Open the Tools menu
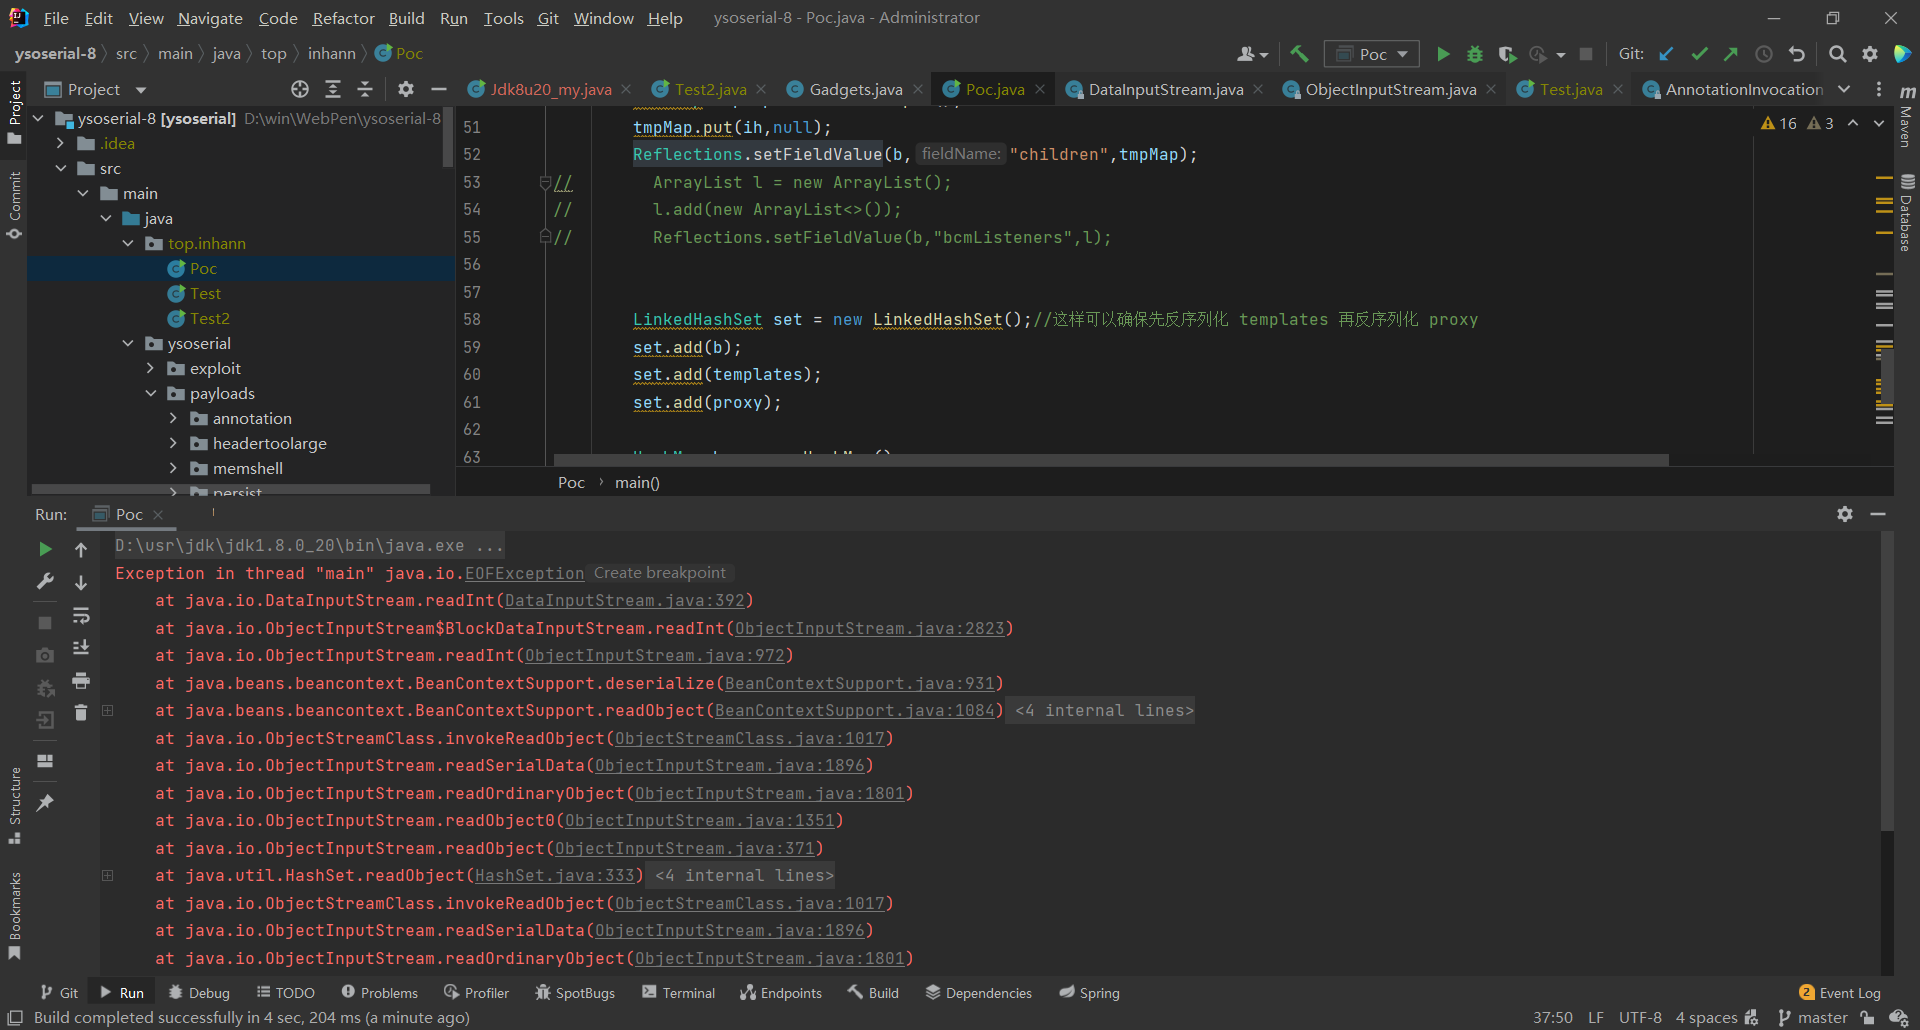The image size is (1920, 1030). (x=503, y=18)
